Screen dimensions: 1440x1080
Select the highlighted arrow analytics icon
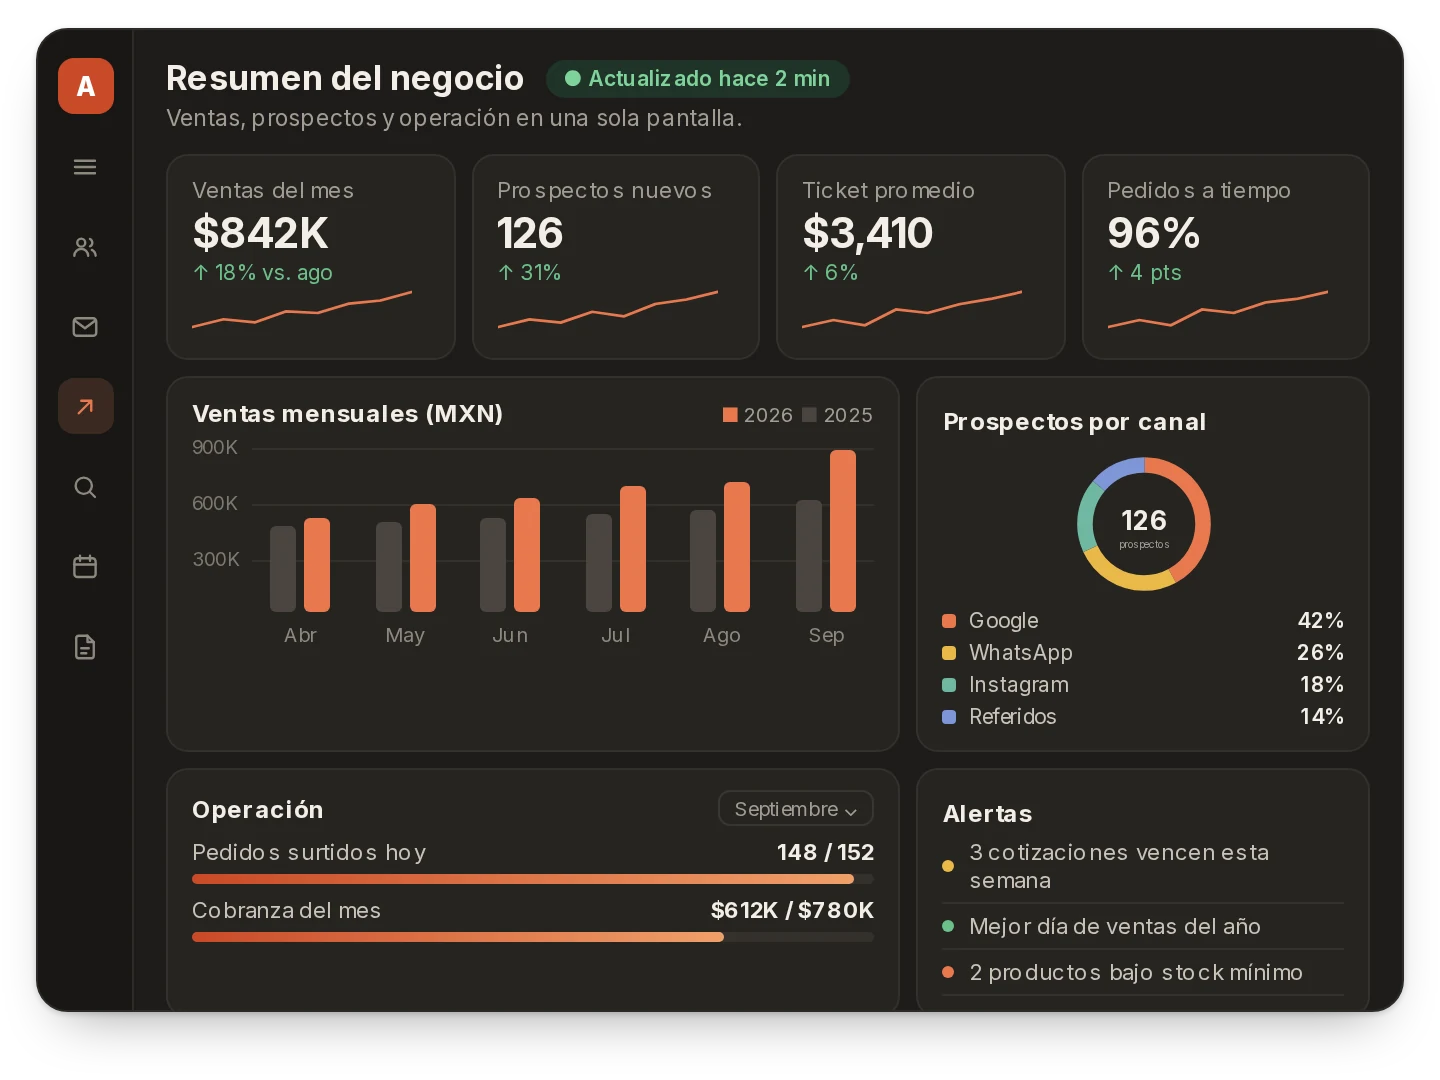pyautogui.click(x=86, y=406)
